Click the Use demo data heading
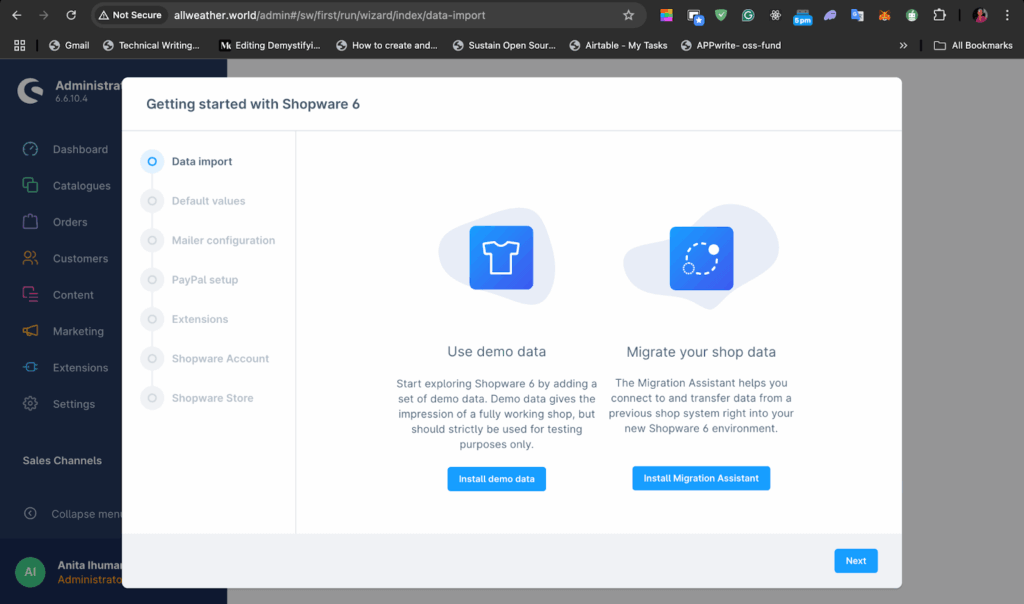Screen dimensions: 1024x604 (496, 351)
